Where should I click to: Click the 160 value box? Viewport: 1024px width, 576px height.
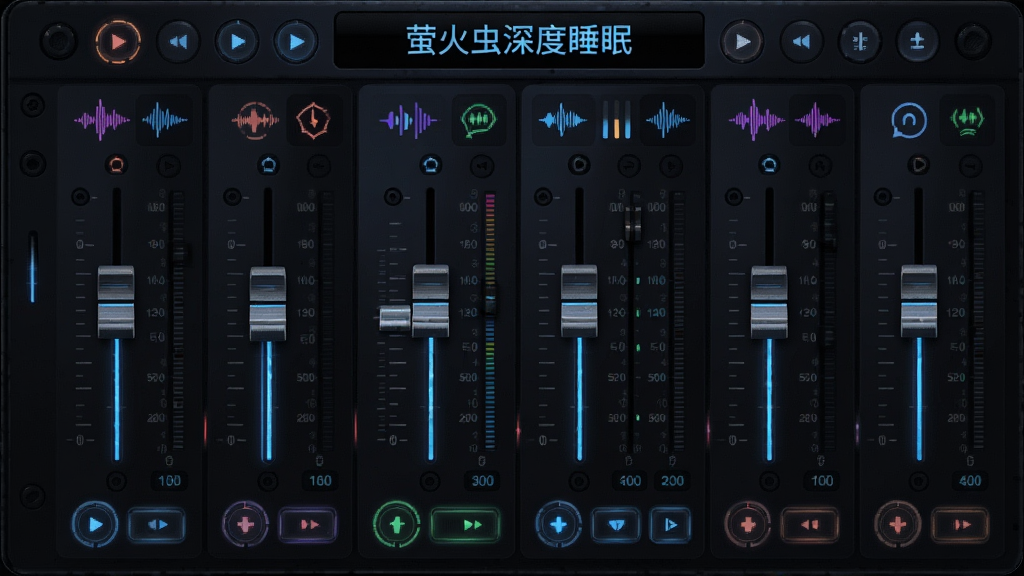[320, 481]
